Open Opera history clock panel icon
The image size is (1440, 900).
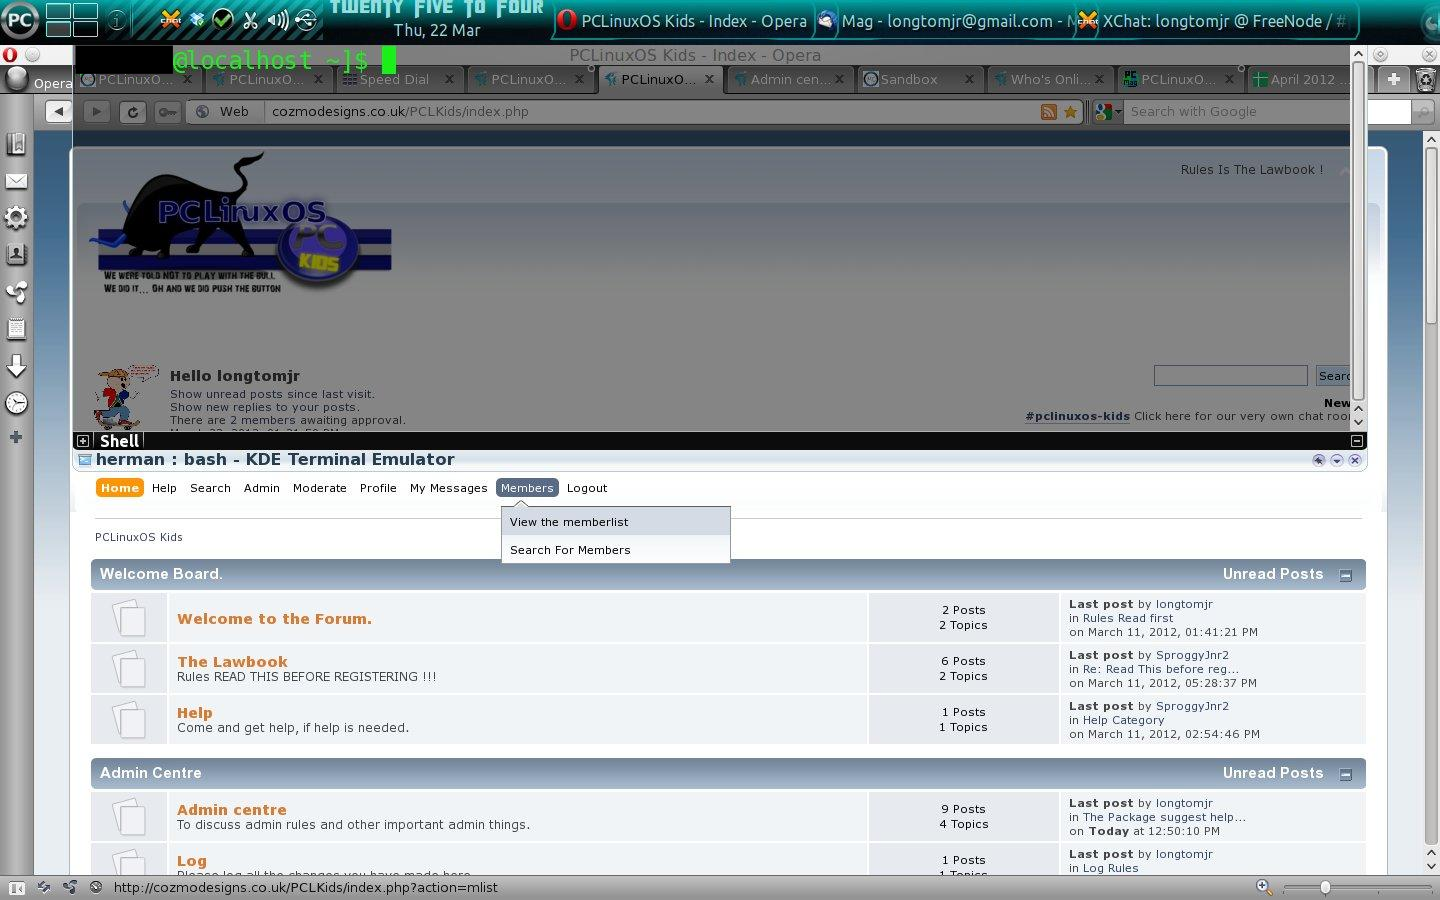click(x=16, y=403)
